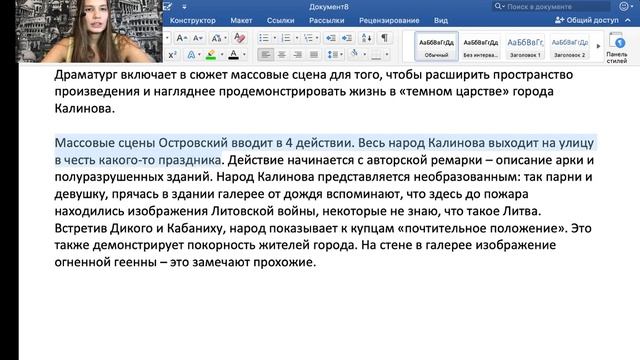Image resolution: width=640 pixels, height=360 pixels.
Task: Start a numbered list
Action: tap(286, 38)
